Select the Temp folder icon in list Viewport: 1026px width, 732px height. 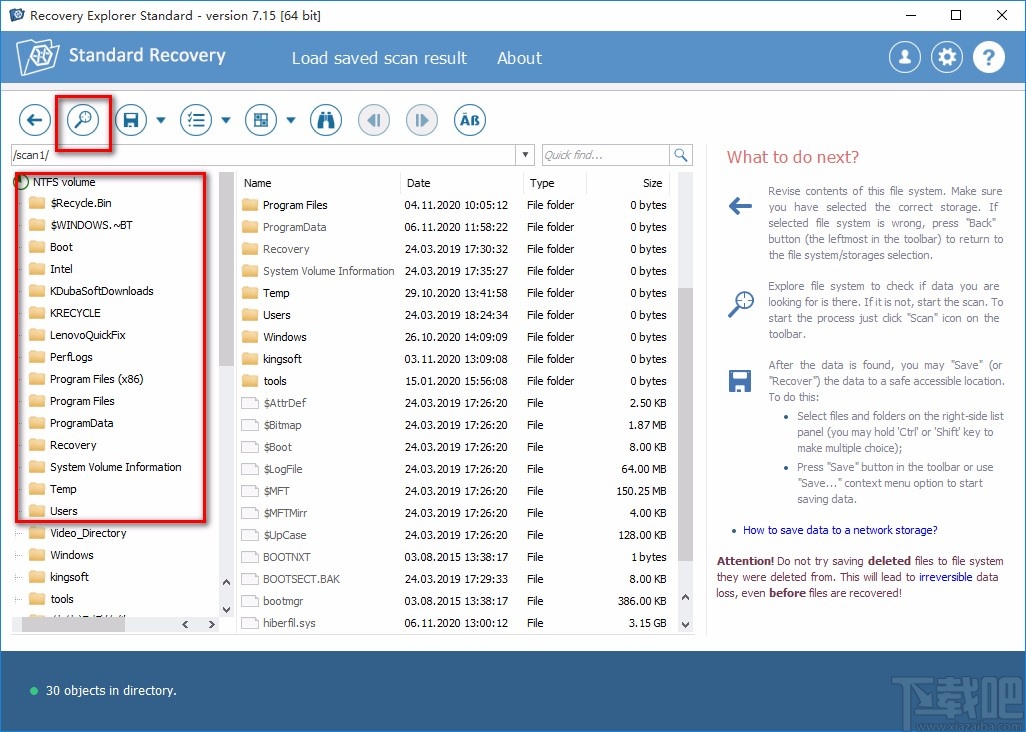tap(249, 293)
